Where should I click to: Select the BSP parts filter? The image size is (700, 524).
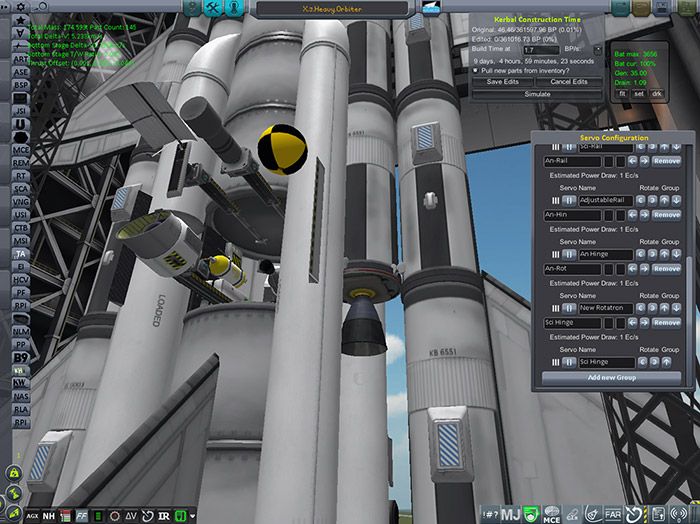tap(21, 85)
